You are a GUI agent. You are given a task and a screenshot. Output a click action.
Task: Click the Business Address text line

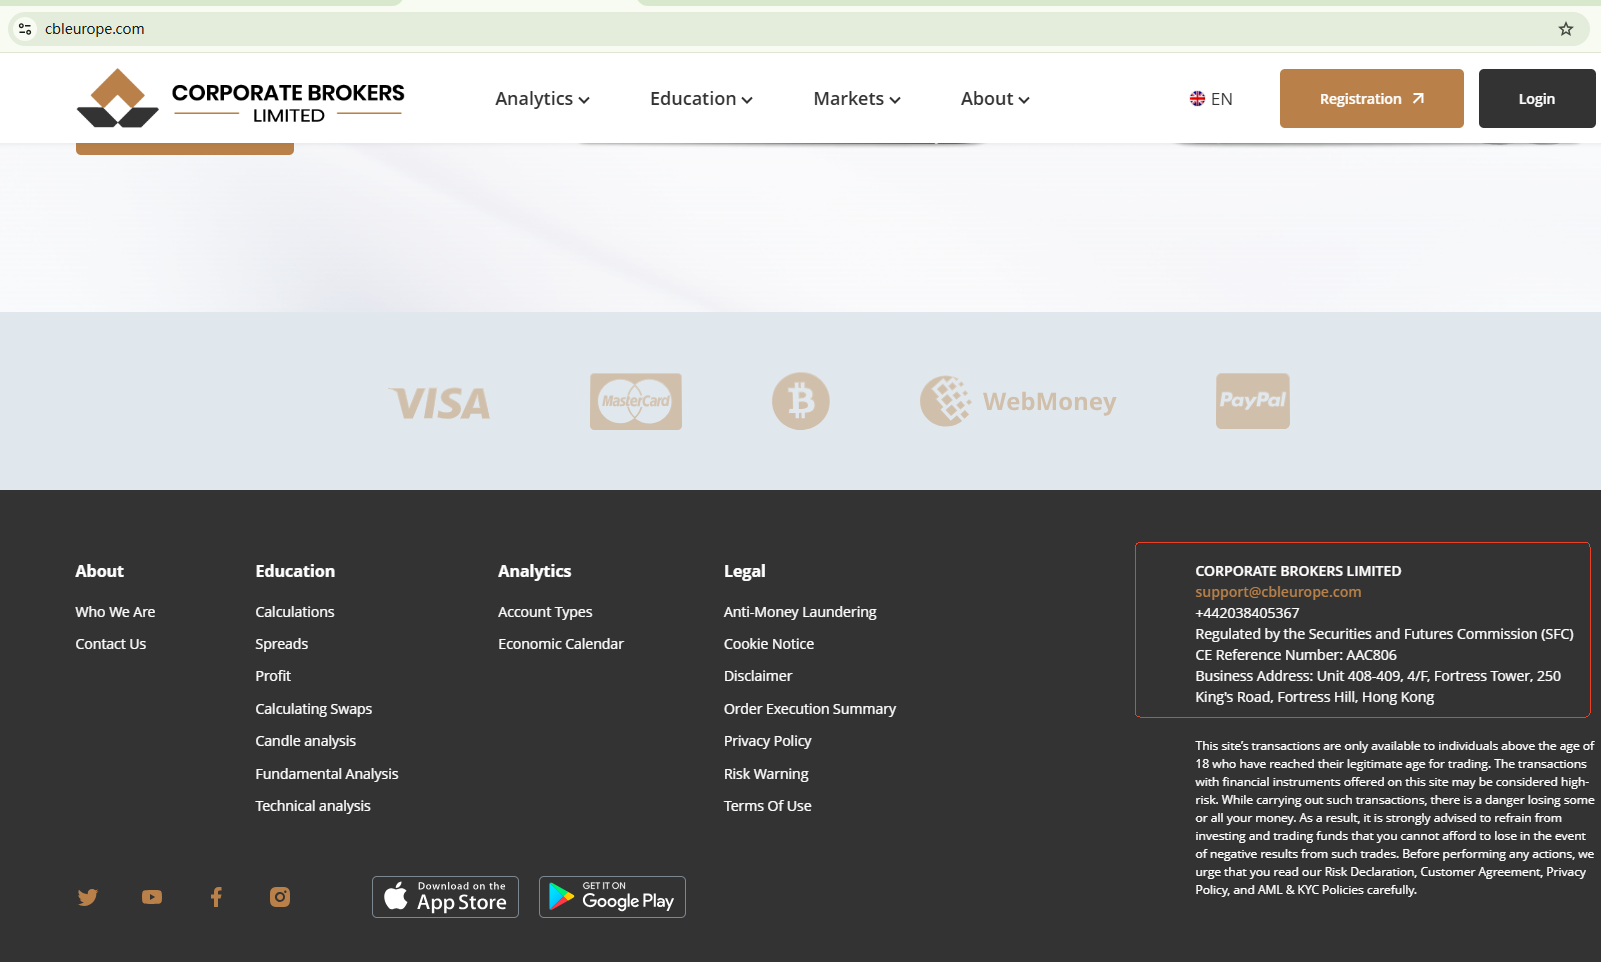1378,687
